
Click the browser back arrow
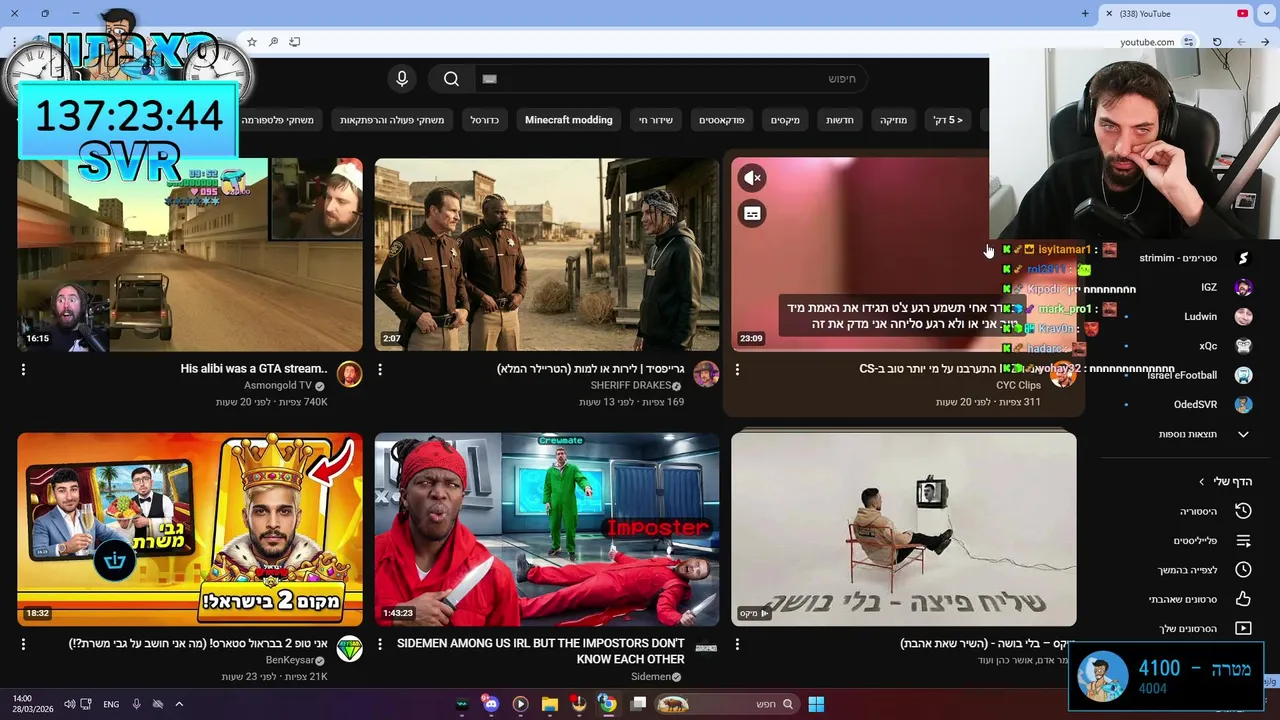click(x=1266, y=42)
